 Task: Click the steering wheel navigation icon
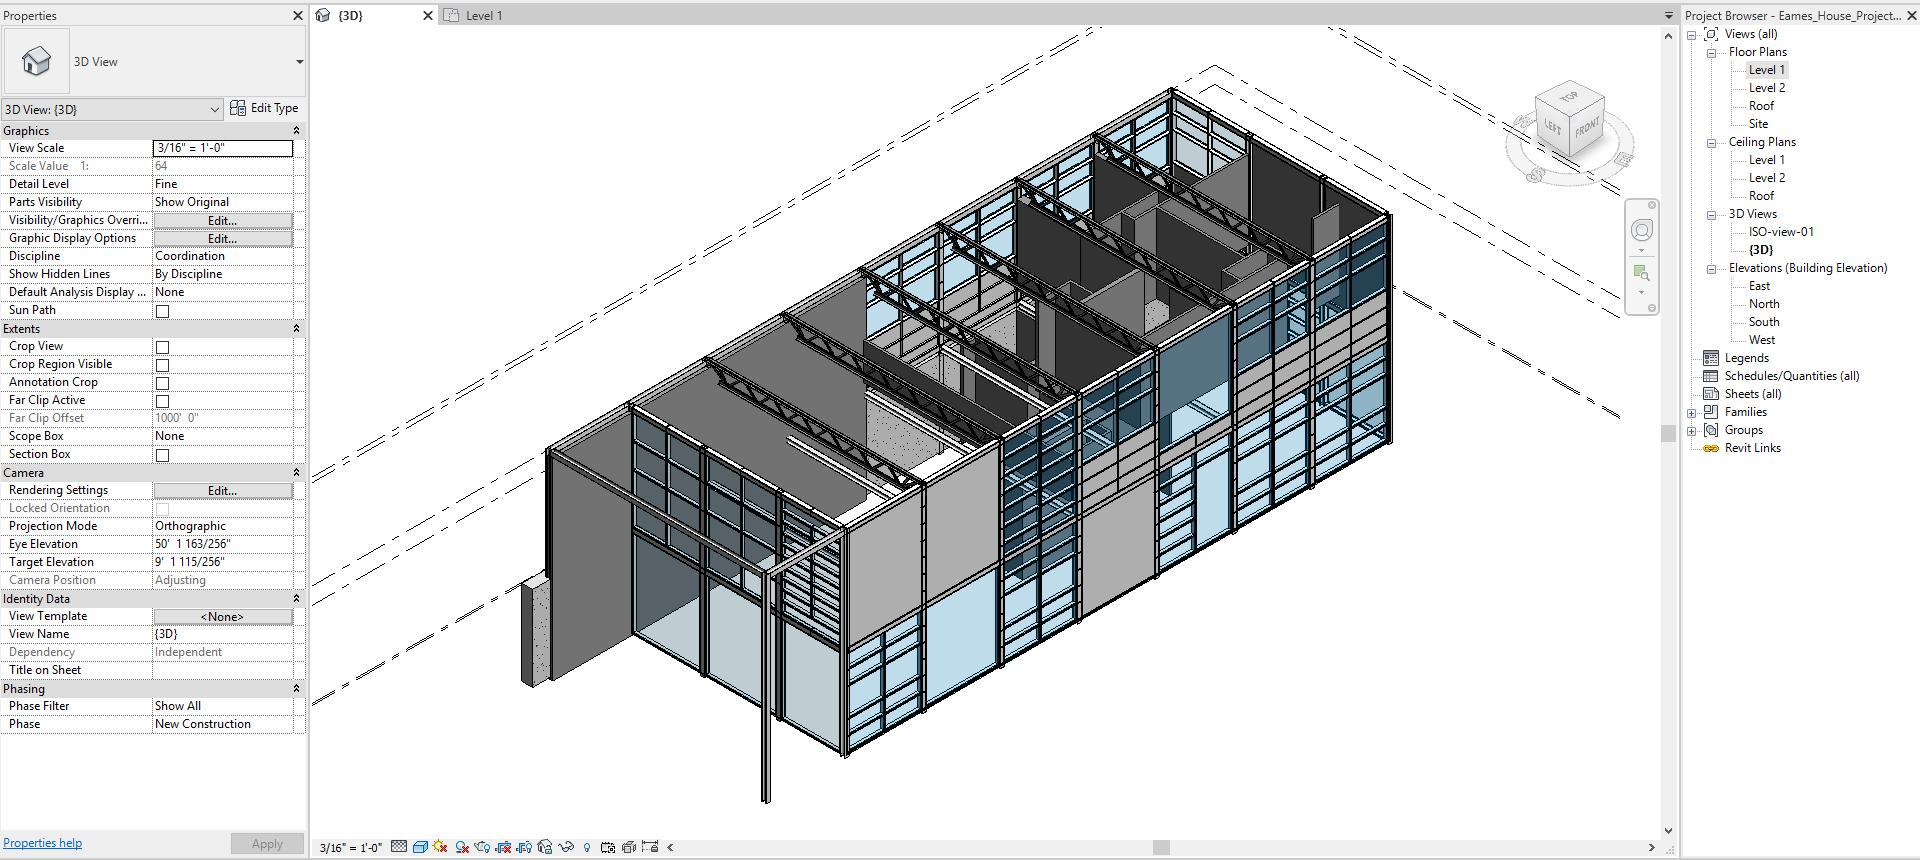coord(1642,231)
